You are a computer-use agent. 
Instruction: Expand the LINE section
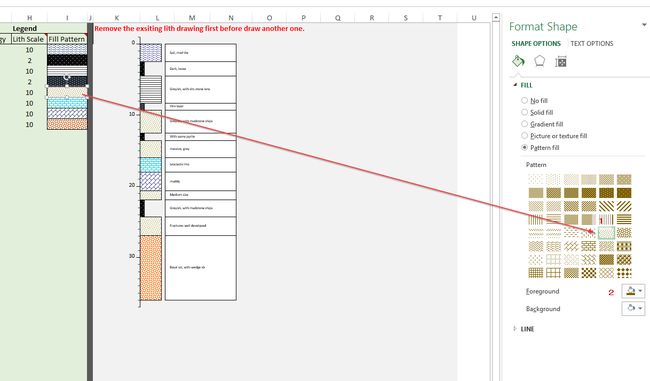point(515,328)
